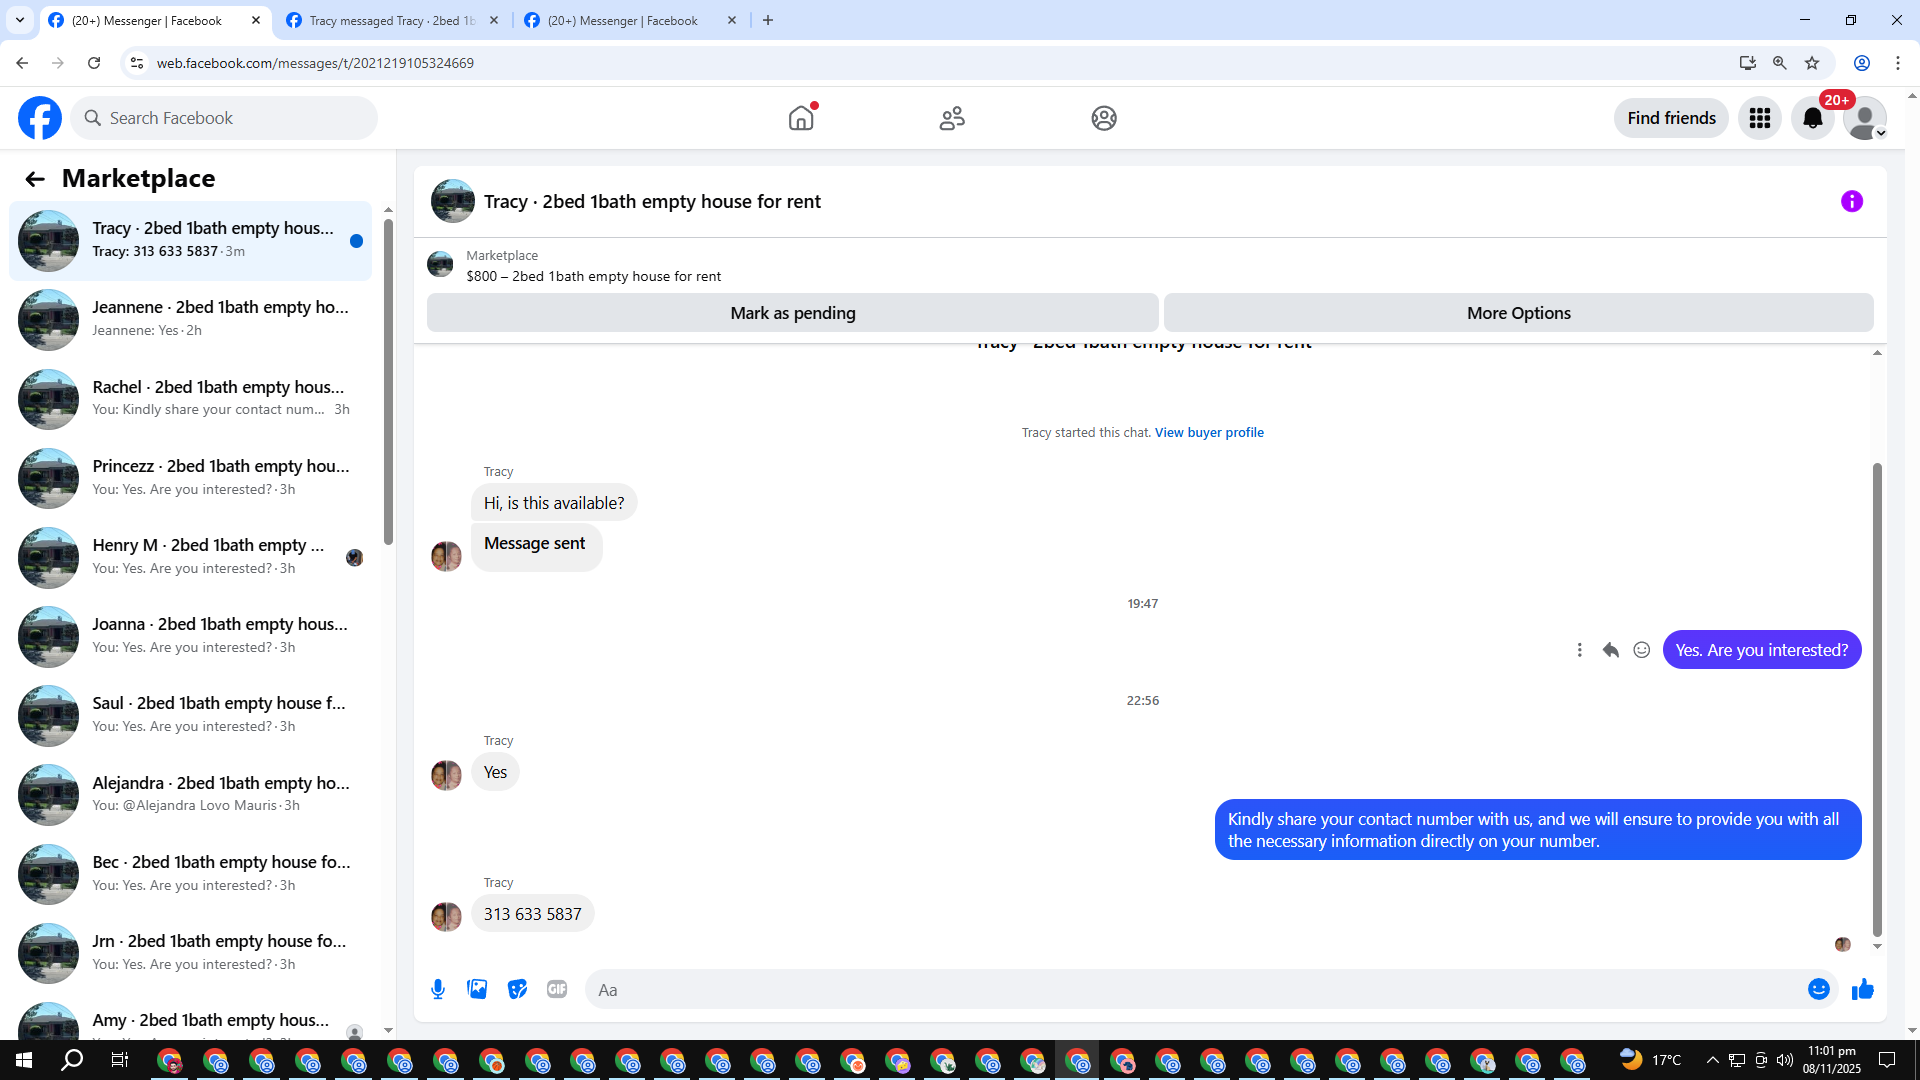Open the Facebook menu grid
1920x1080 pixels.
tap(1759, 119)
